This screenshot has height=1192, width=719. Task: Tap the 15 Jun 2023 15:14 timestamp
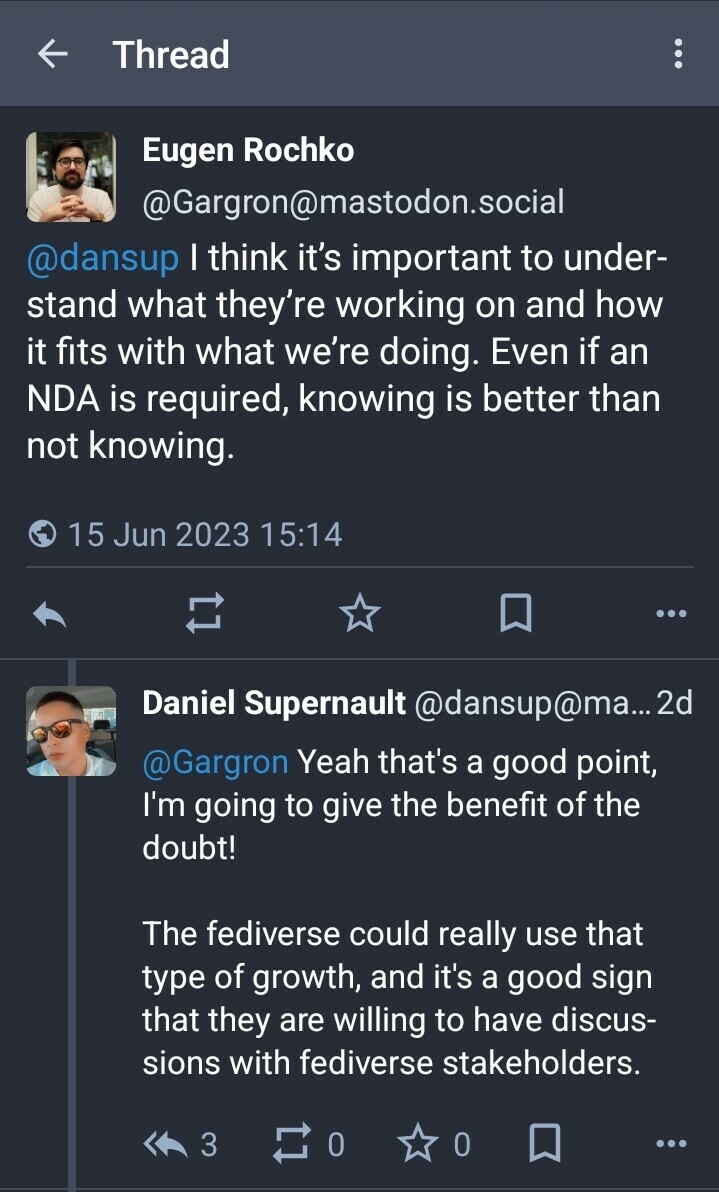click(x=205, y=534)
